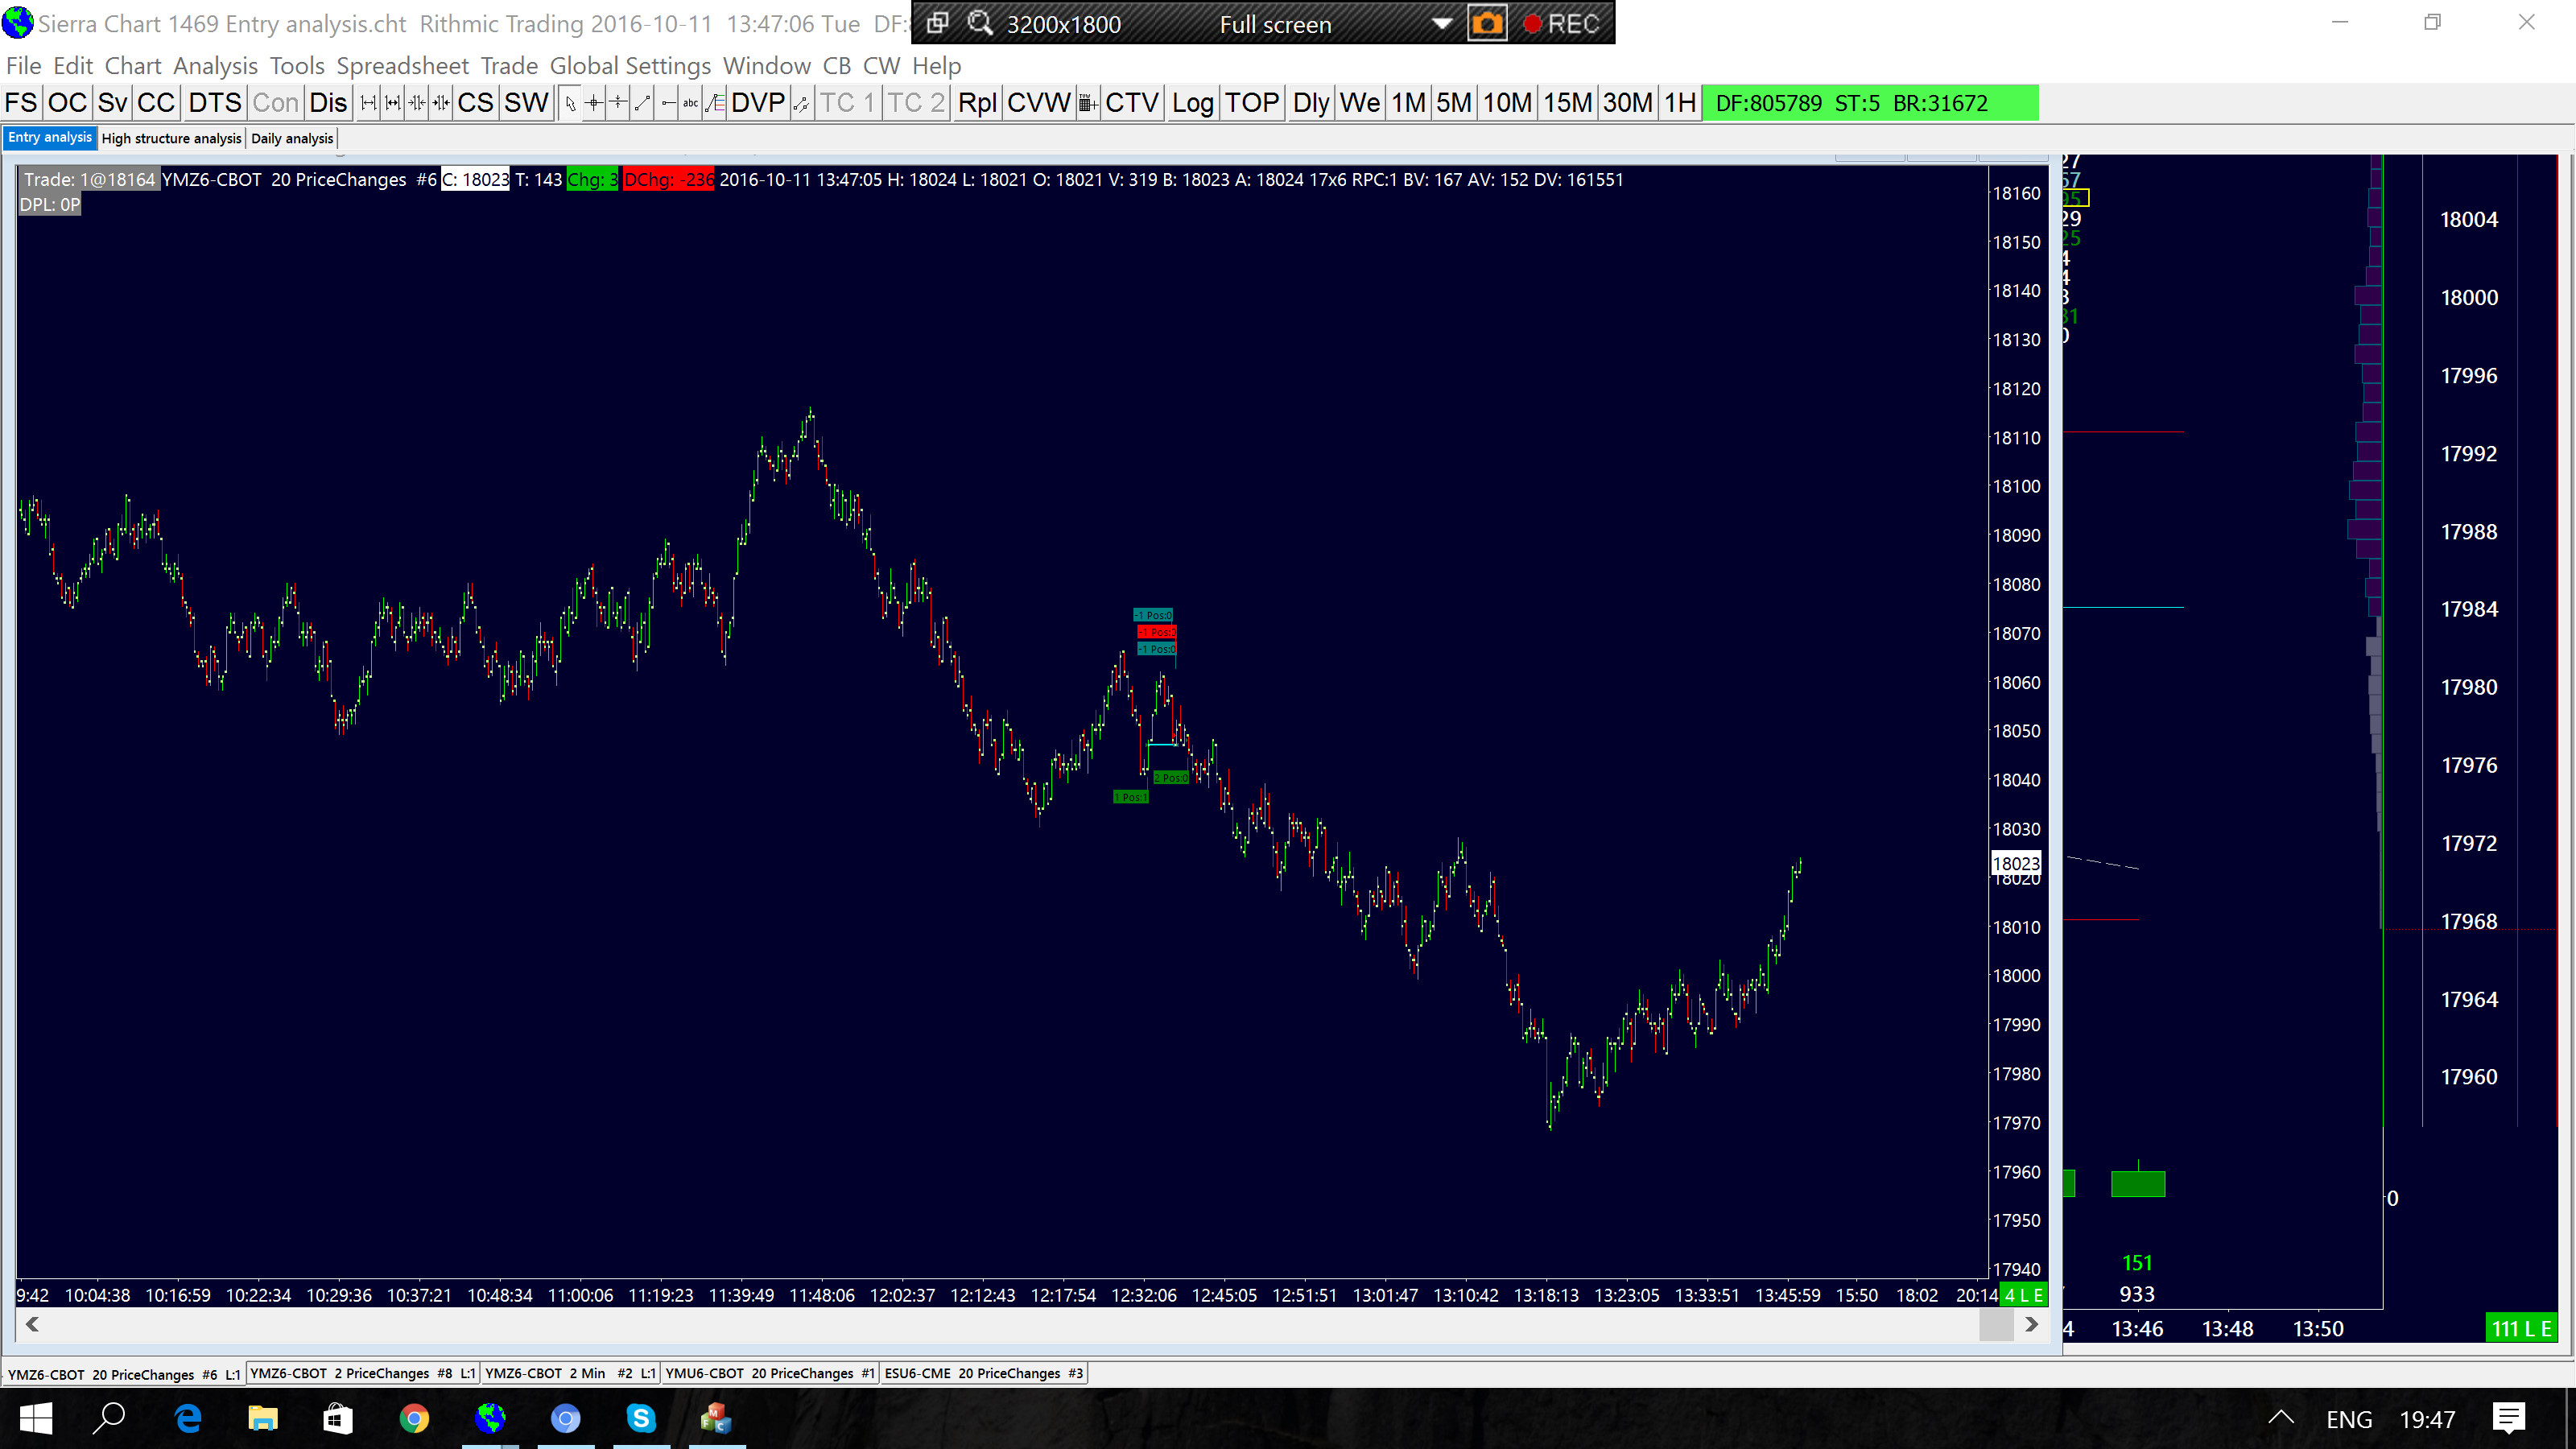This screenshot has width=2576, height=1449.
Task: Click the screenshot camera icon
Action: pyautogui.click(x=1487, y=23)
